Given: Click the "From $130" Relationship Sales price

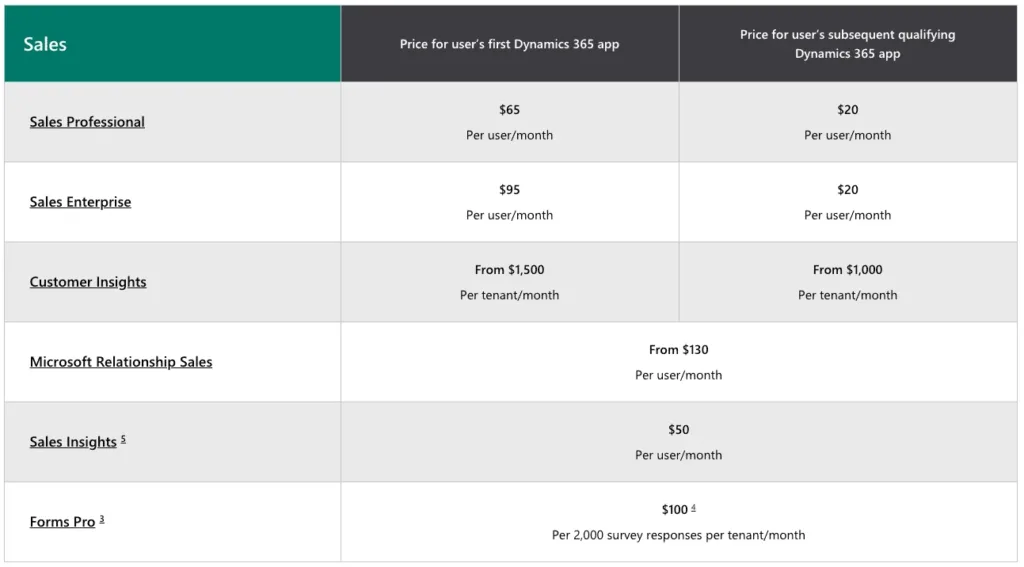Looking at the screenshot, I should [678, 350].
